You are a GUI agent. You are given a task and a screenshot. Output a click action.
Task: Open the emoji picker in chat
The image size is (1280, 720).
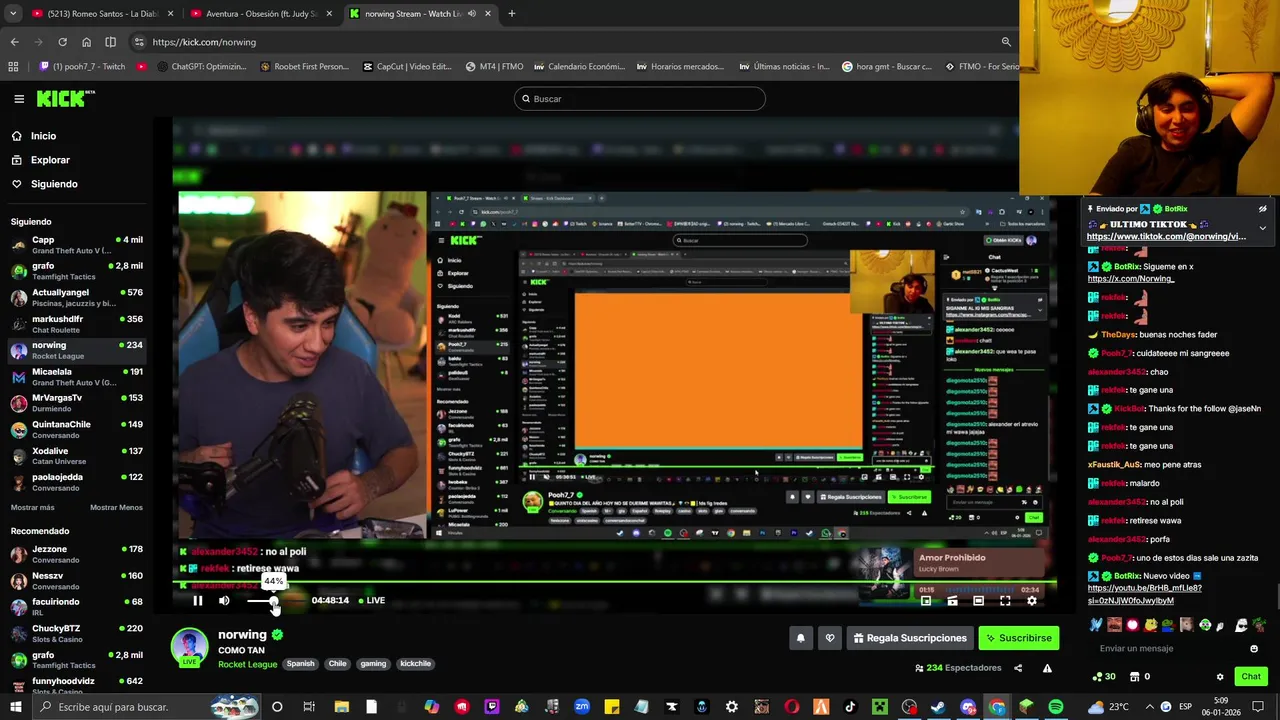1254,648
